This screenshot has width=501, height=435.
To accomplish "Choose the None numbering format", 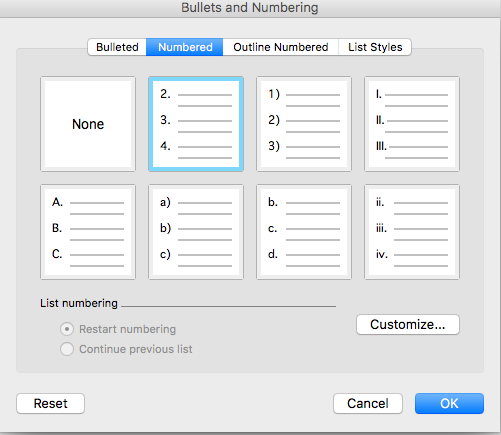I will [x=88, y=124].
